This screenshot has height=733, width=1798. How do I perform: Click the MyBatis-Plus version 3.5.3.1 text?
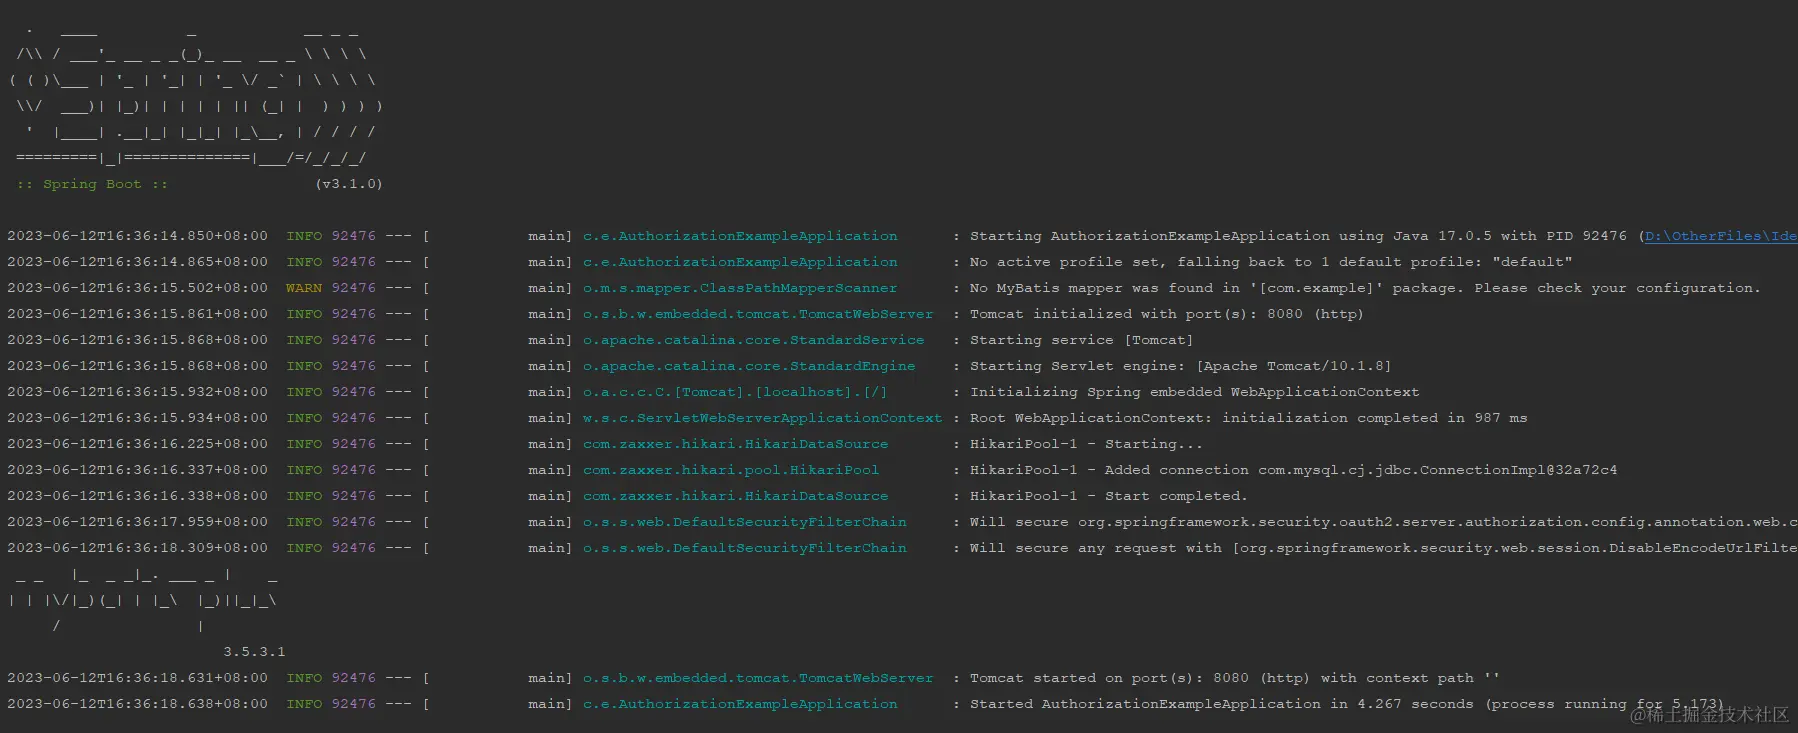[254, 652]
